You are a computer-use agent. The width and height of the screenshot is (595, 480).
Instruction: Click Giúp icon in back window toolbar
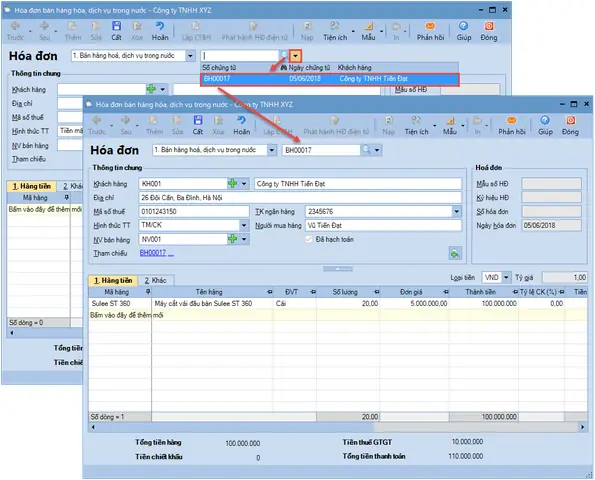point(463,26)
